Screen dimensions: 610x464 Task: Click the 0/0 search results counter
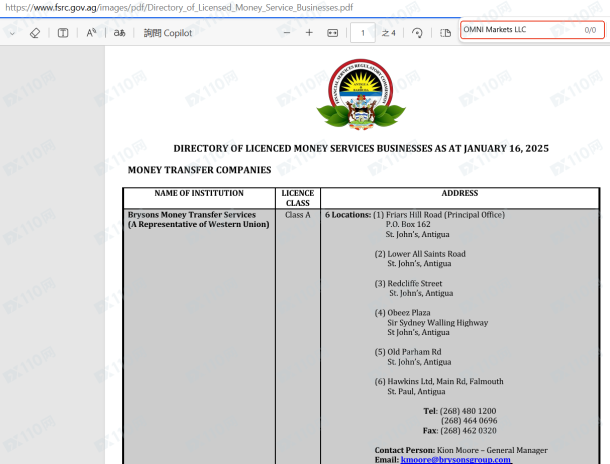(x=590, y=30)
